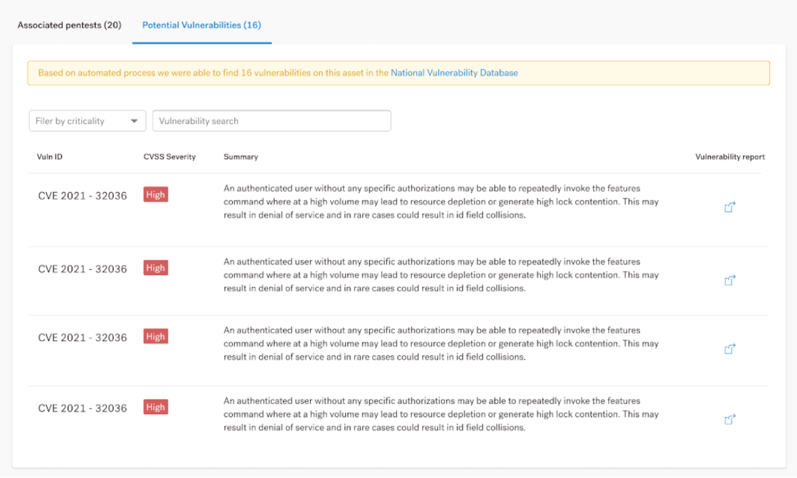Click the second row High severity badge
797x478 pixels.
[156, 268]
